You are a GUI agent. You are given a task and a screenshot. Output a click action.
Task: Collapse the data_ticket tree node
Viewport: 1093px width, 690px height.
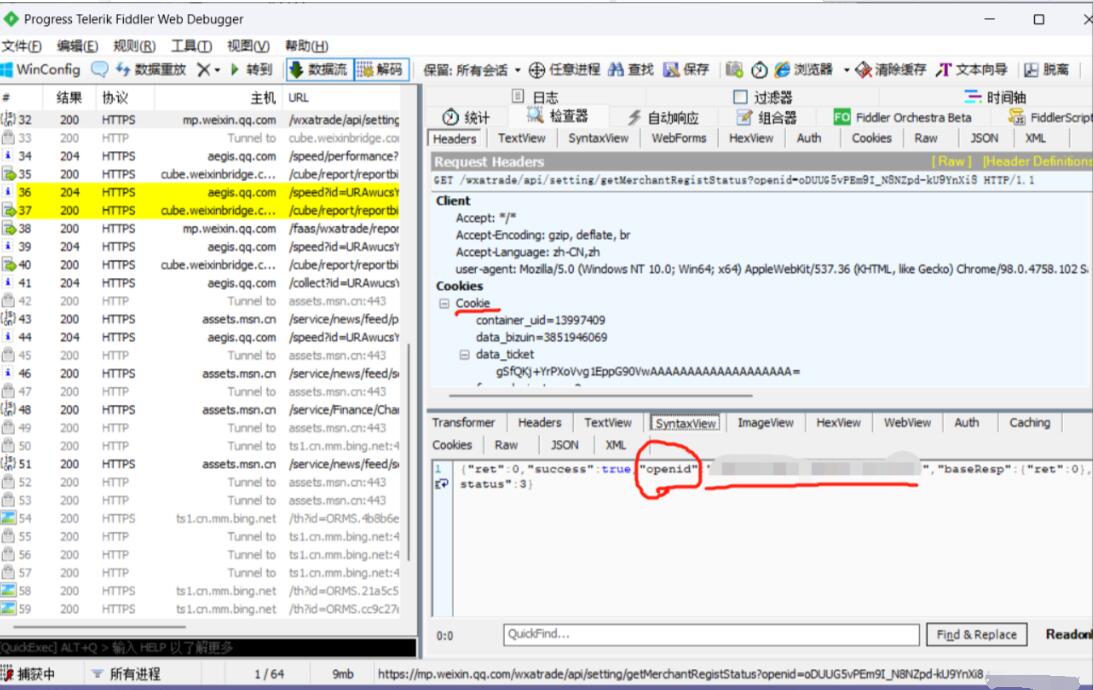point(464,354)
